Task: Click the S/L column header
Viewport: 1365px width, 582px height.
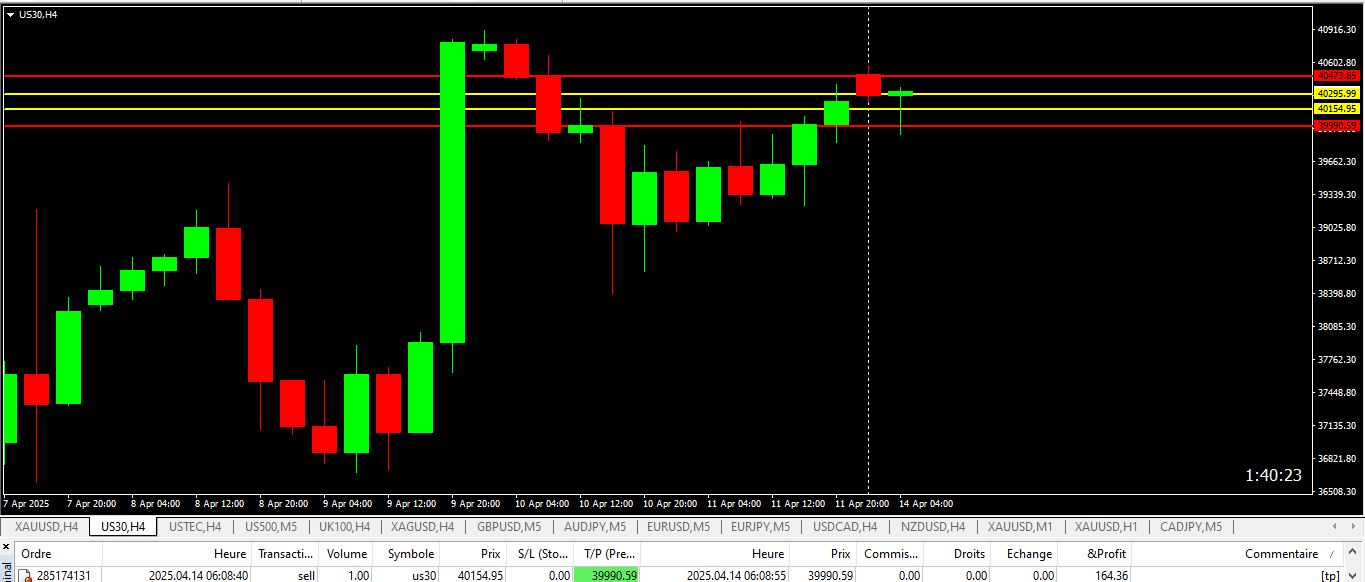Action: click(x=540, y=553)
